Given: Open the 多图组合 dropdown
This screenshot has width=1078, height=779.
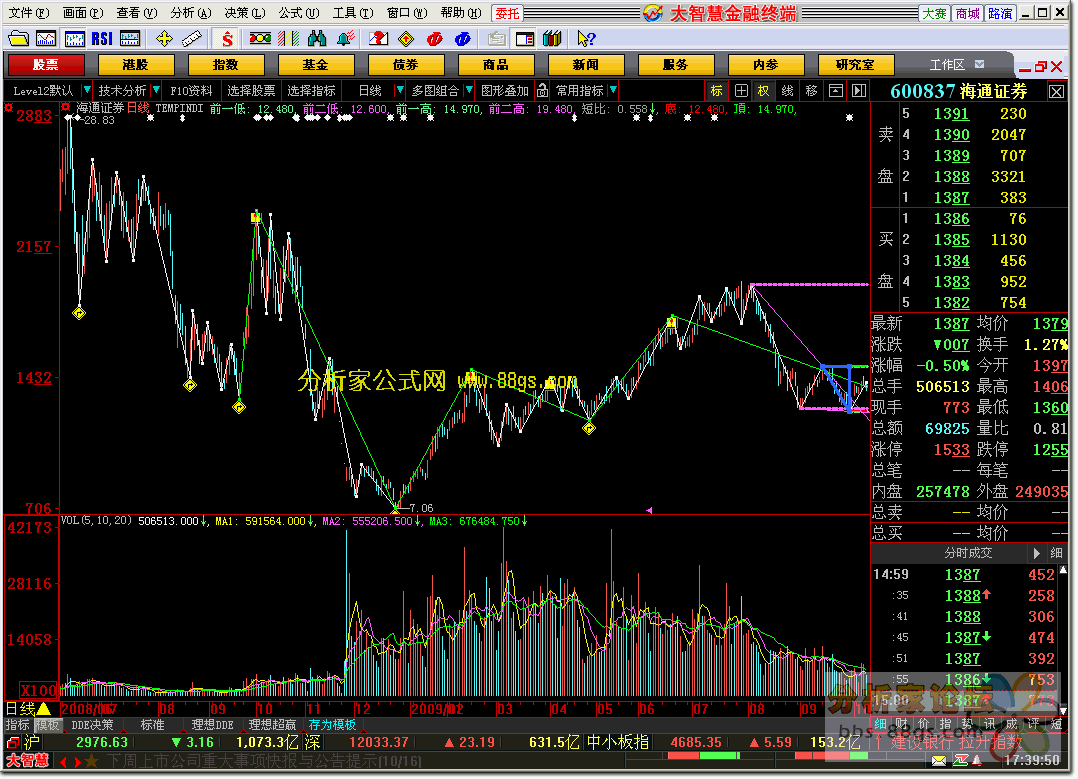Looking at the screenshot, I should click(469, 90).
